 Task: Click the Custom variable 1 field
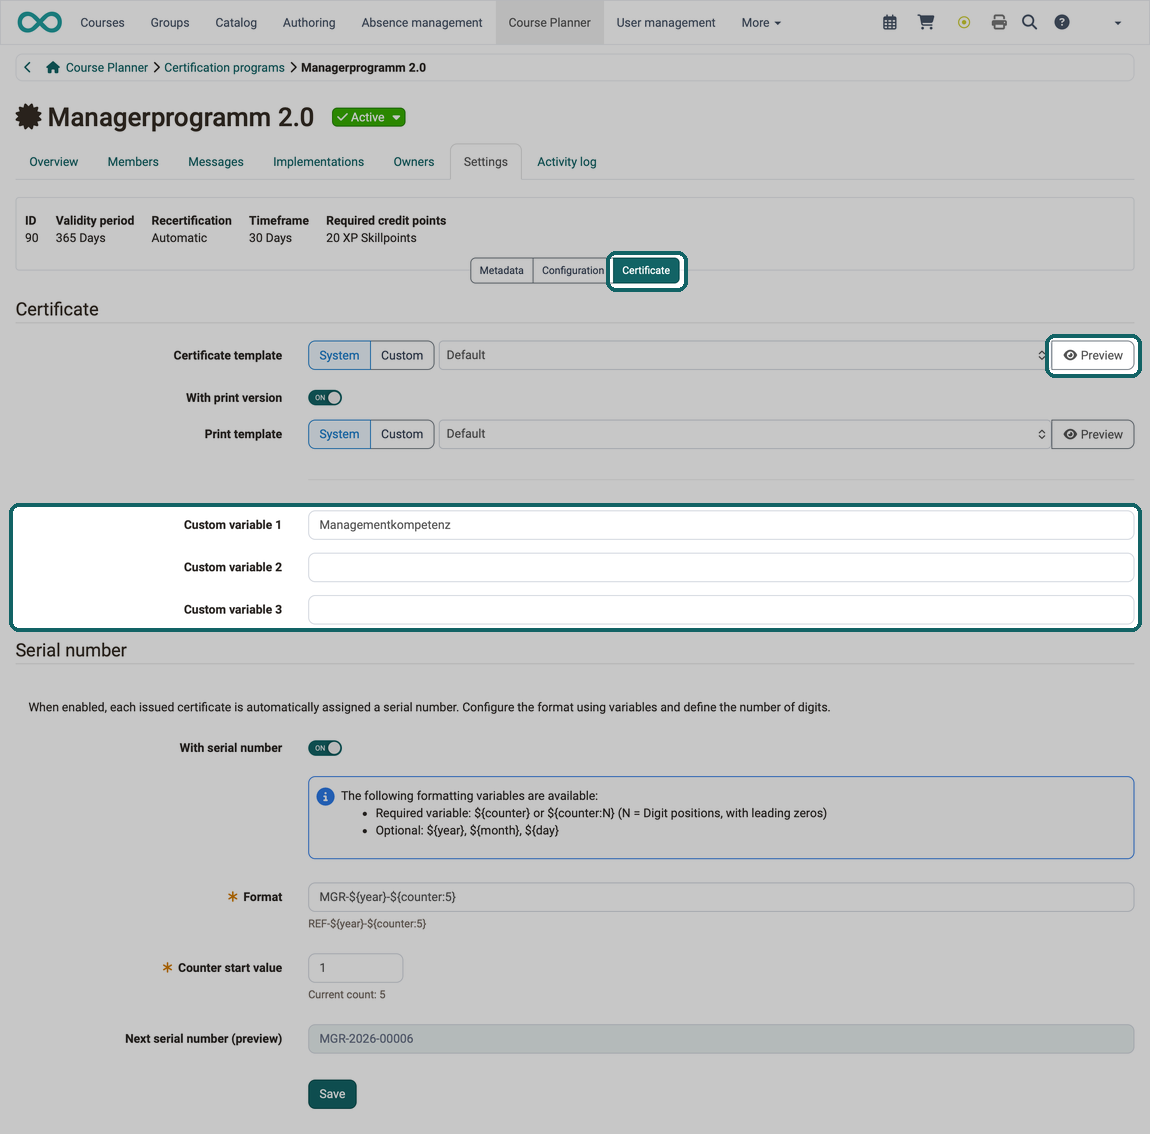click(x=721, y=525)
